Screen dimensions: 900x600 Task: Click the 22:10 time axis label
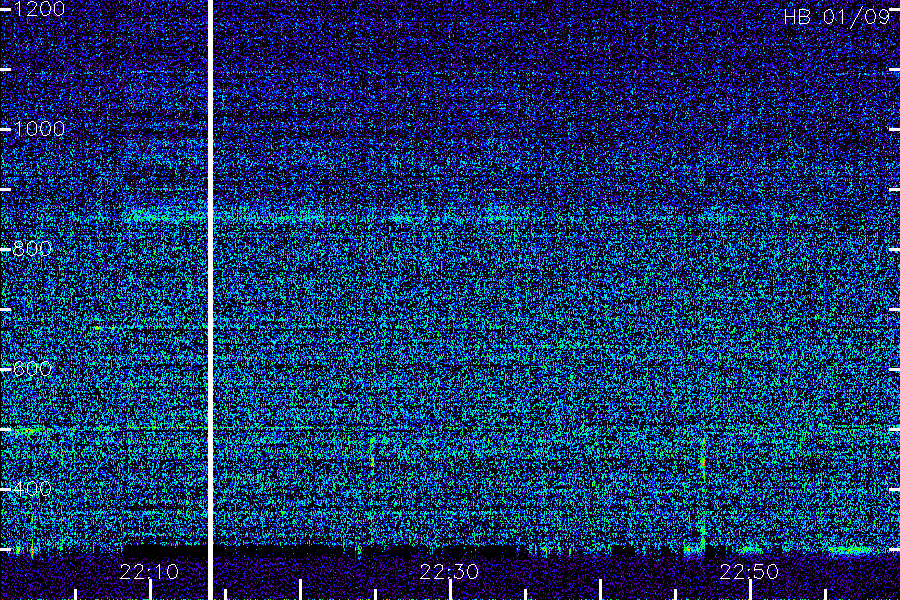pos(149,572)
